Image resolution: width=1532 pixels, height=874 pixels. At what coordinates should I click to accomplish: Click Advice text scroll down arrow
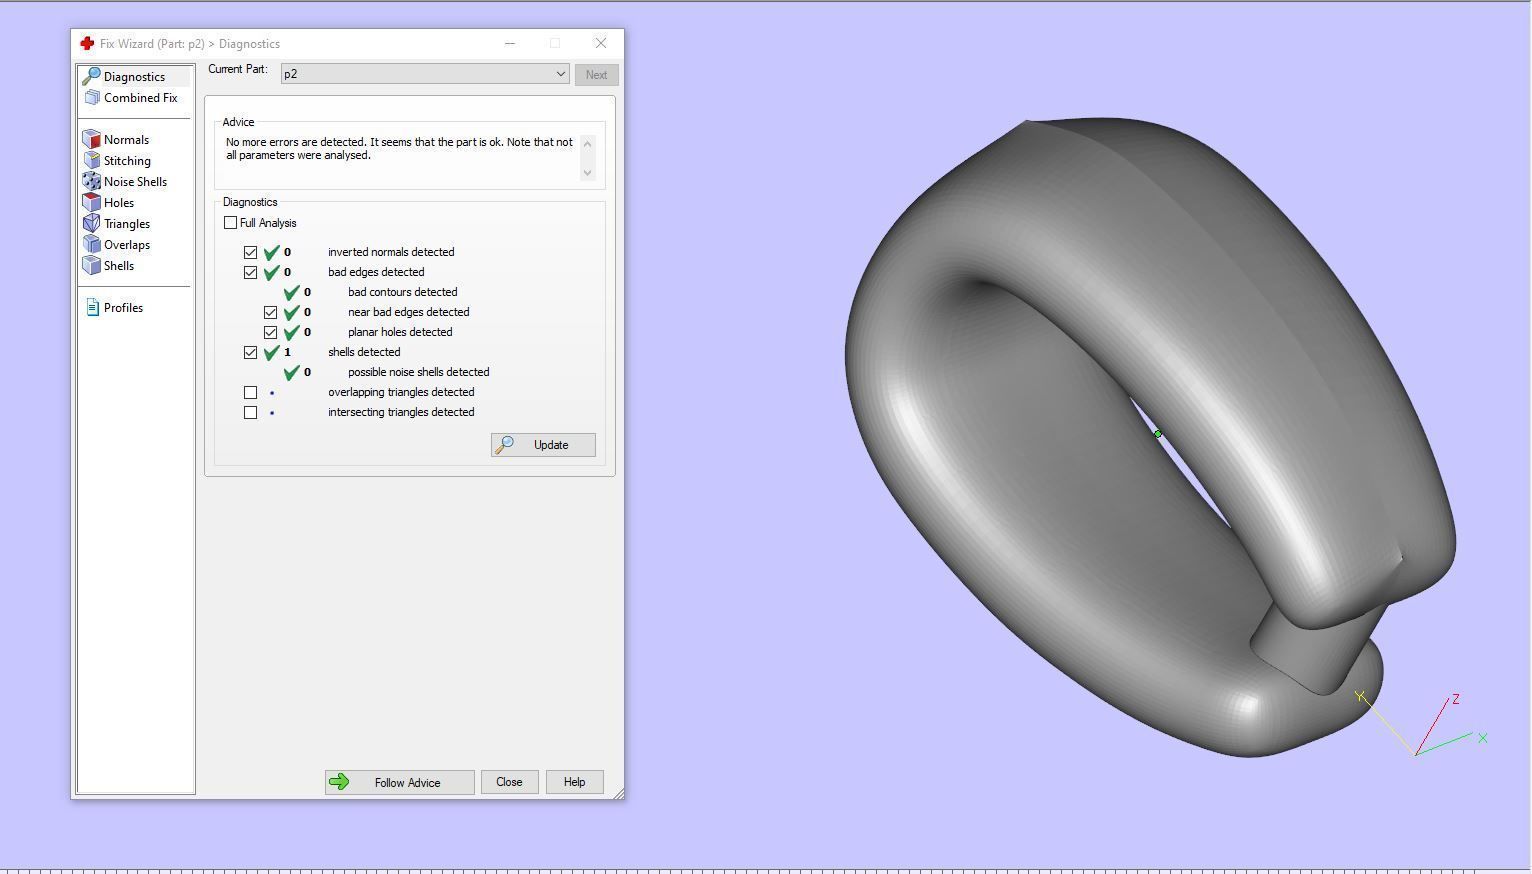coord(588,172)
